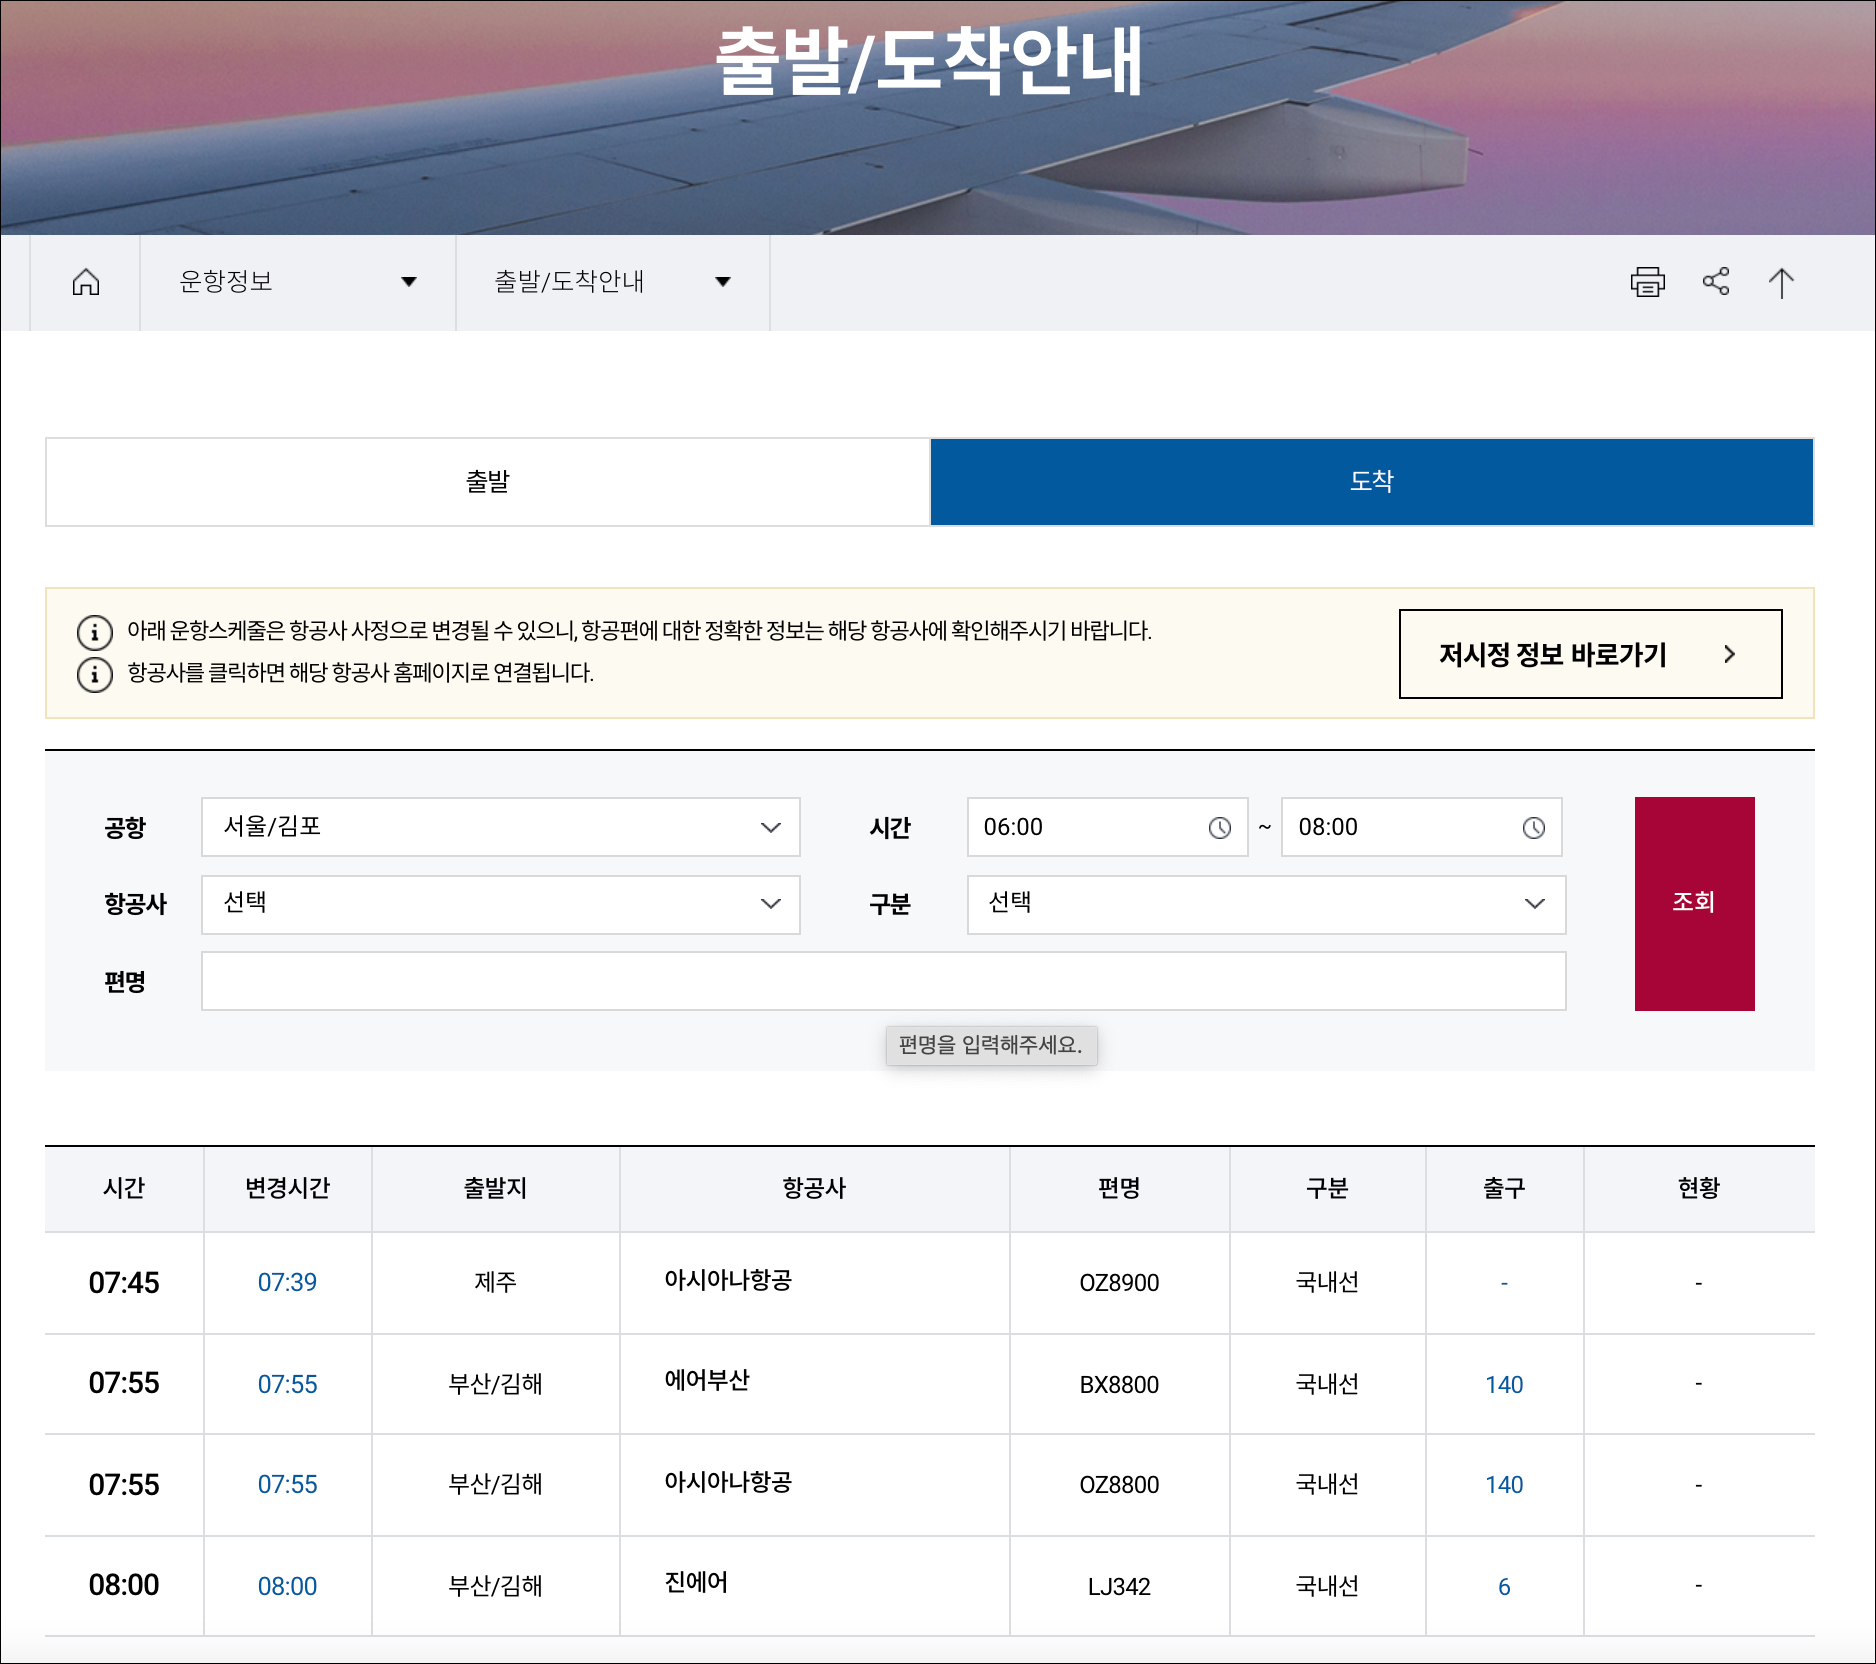Viewport: 1876px width, 1664px height.
Task: Open end time clock picker for 08:00
Action: [x=1534, y=828]
